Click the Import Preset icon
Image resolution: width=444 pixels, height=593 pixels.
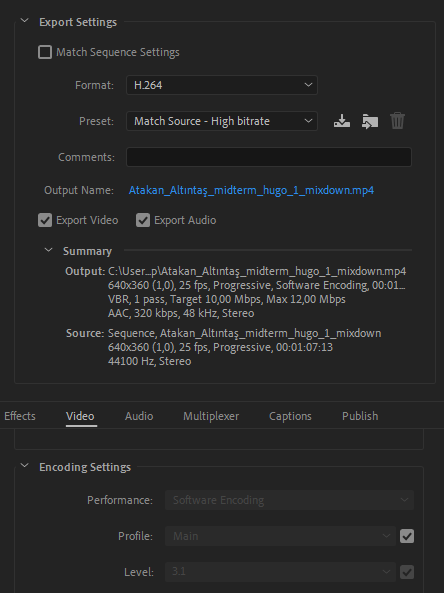[369, 121]
